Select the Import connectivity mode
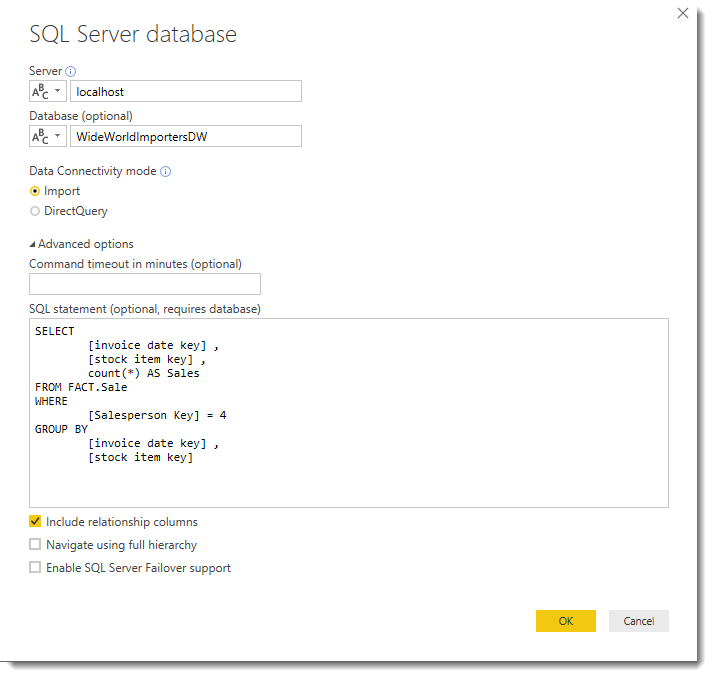Viewport: 712px width, 677px height. coord(35,191)
